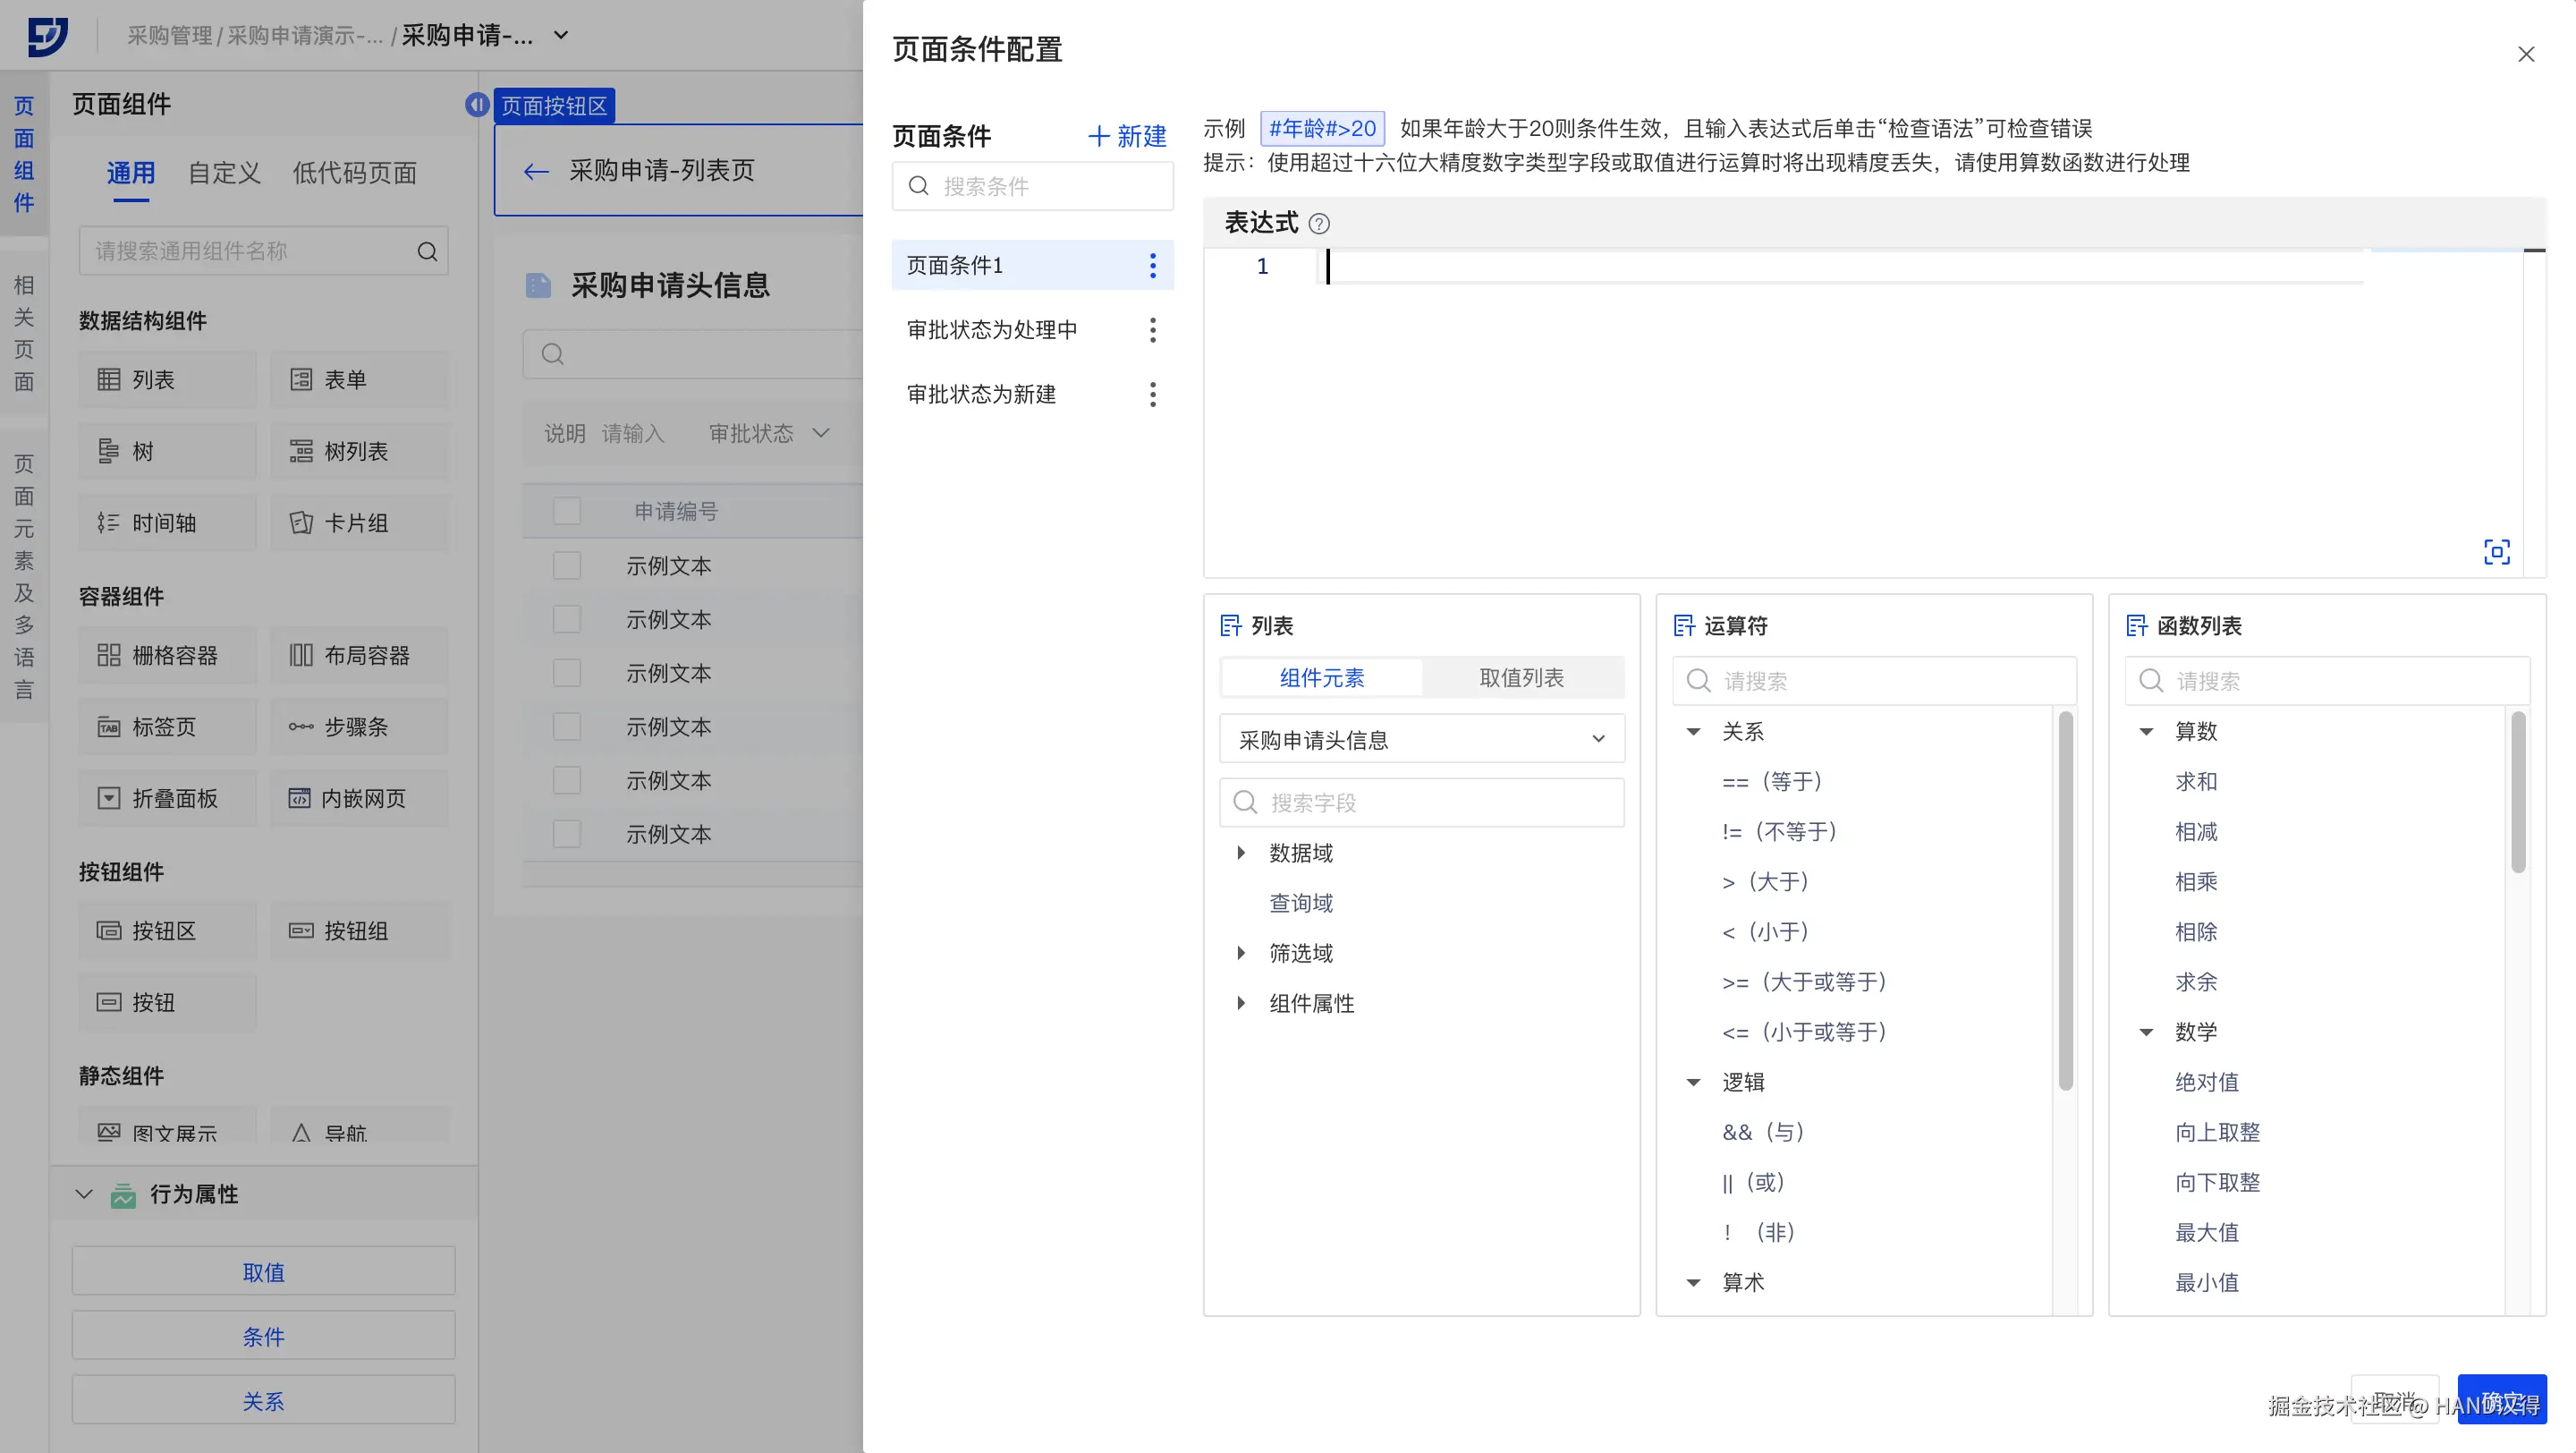Switch to the 取值列表 tab
The height and width of the screenshot is (1453, 2576).
[1521, 677]
